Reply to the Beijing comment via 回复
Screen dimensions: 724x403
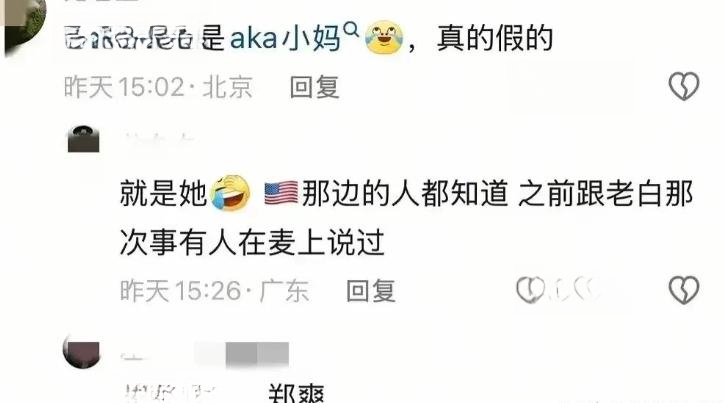click(x=314, y=87)
